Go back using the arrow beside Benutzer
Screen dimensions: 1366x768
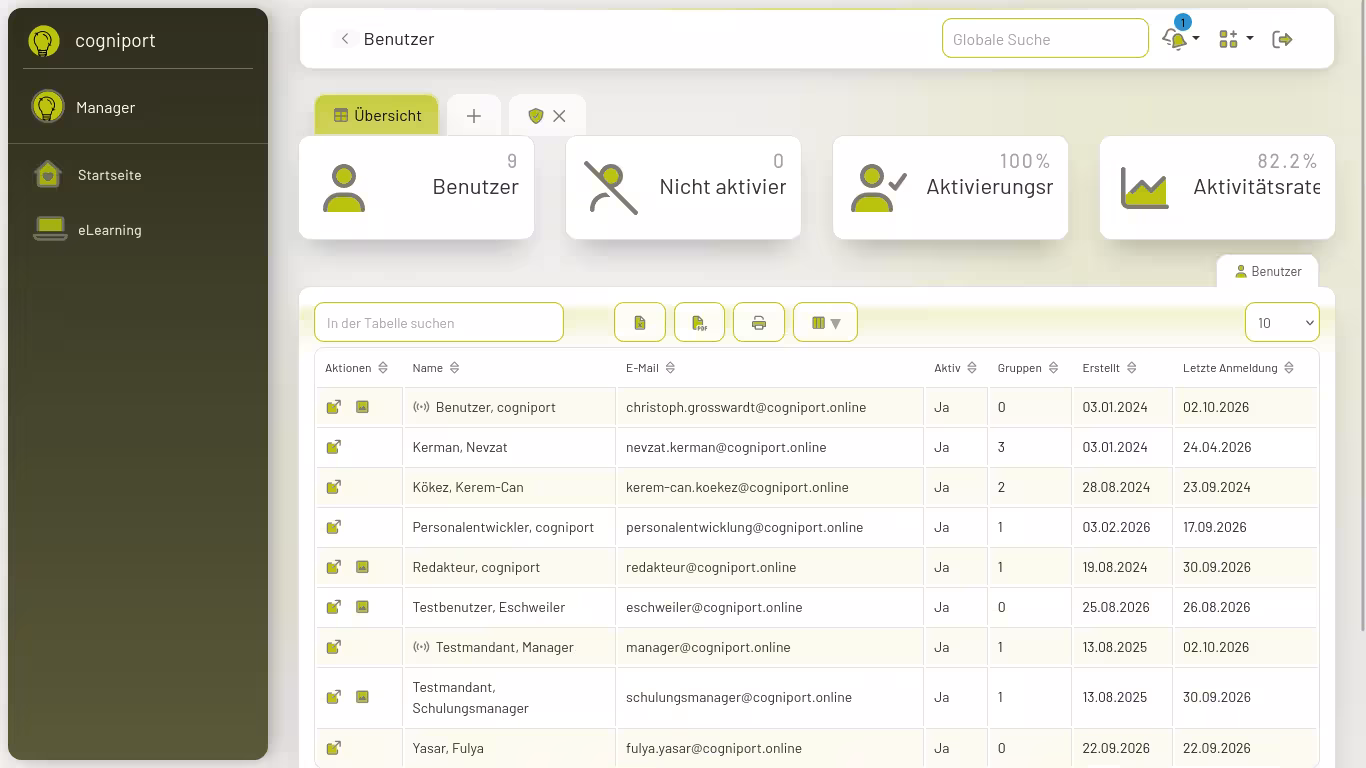[x=345, y=39]
